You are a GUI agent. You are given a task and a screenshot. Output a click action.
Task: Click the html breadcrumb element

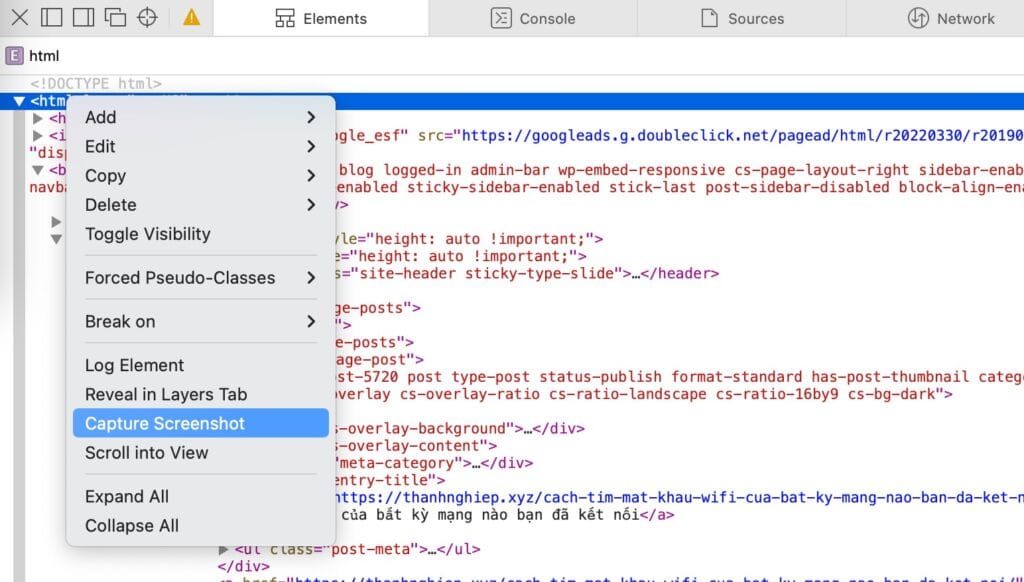click(33, 56)
